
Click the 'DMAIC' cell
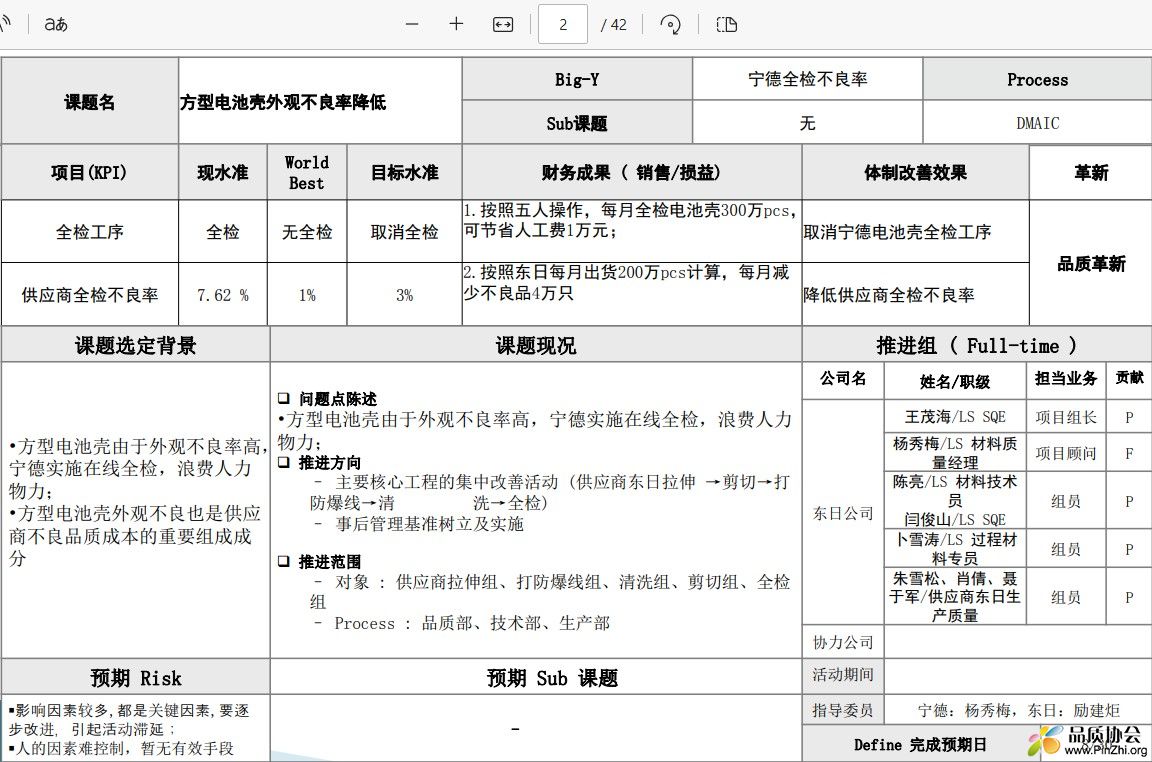[1037, 123]
